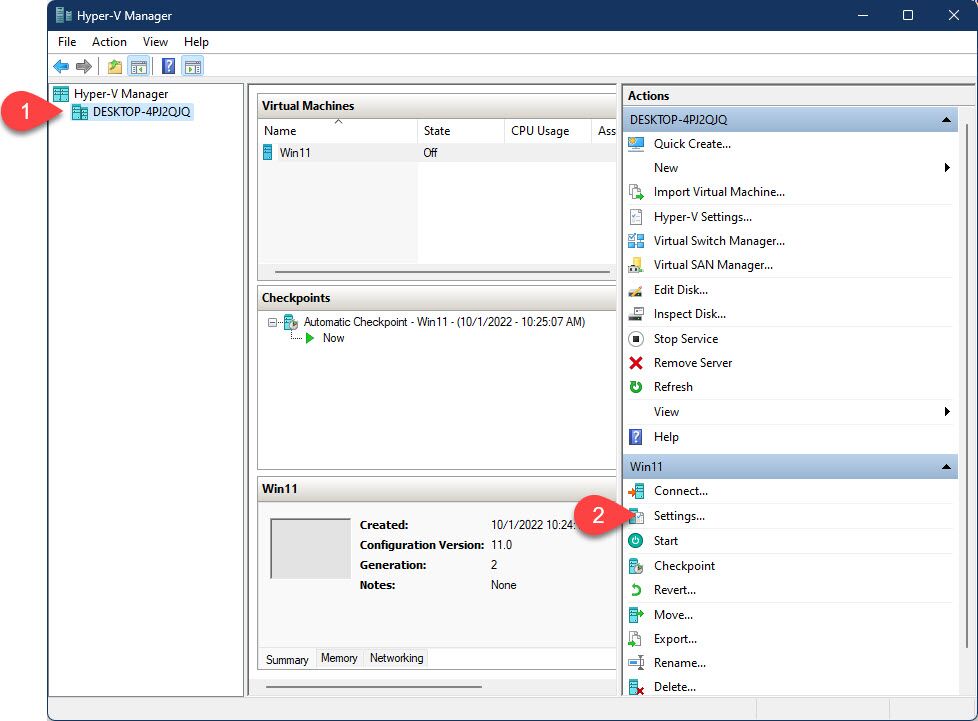The width and height of the screenshot is (978, 721).
Task: Switch to the Memory tab
Action: click(339, 658)
